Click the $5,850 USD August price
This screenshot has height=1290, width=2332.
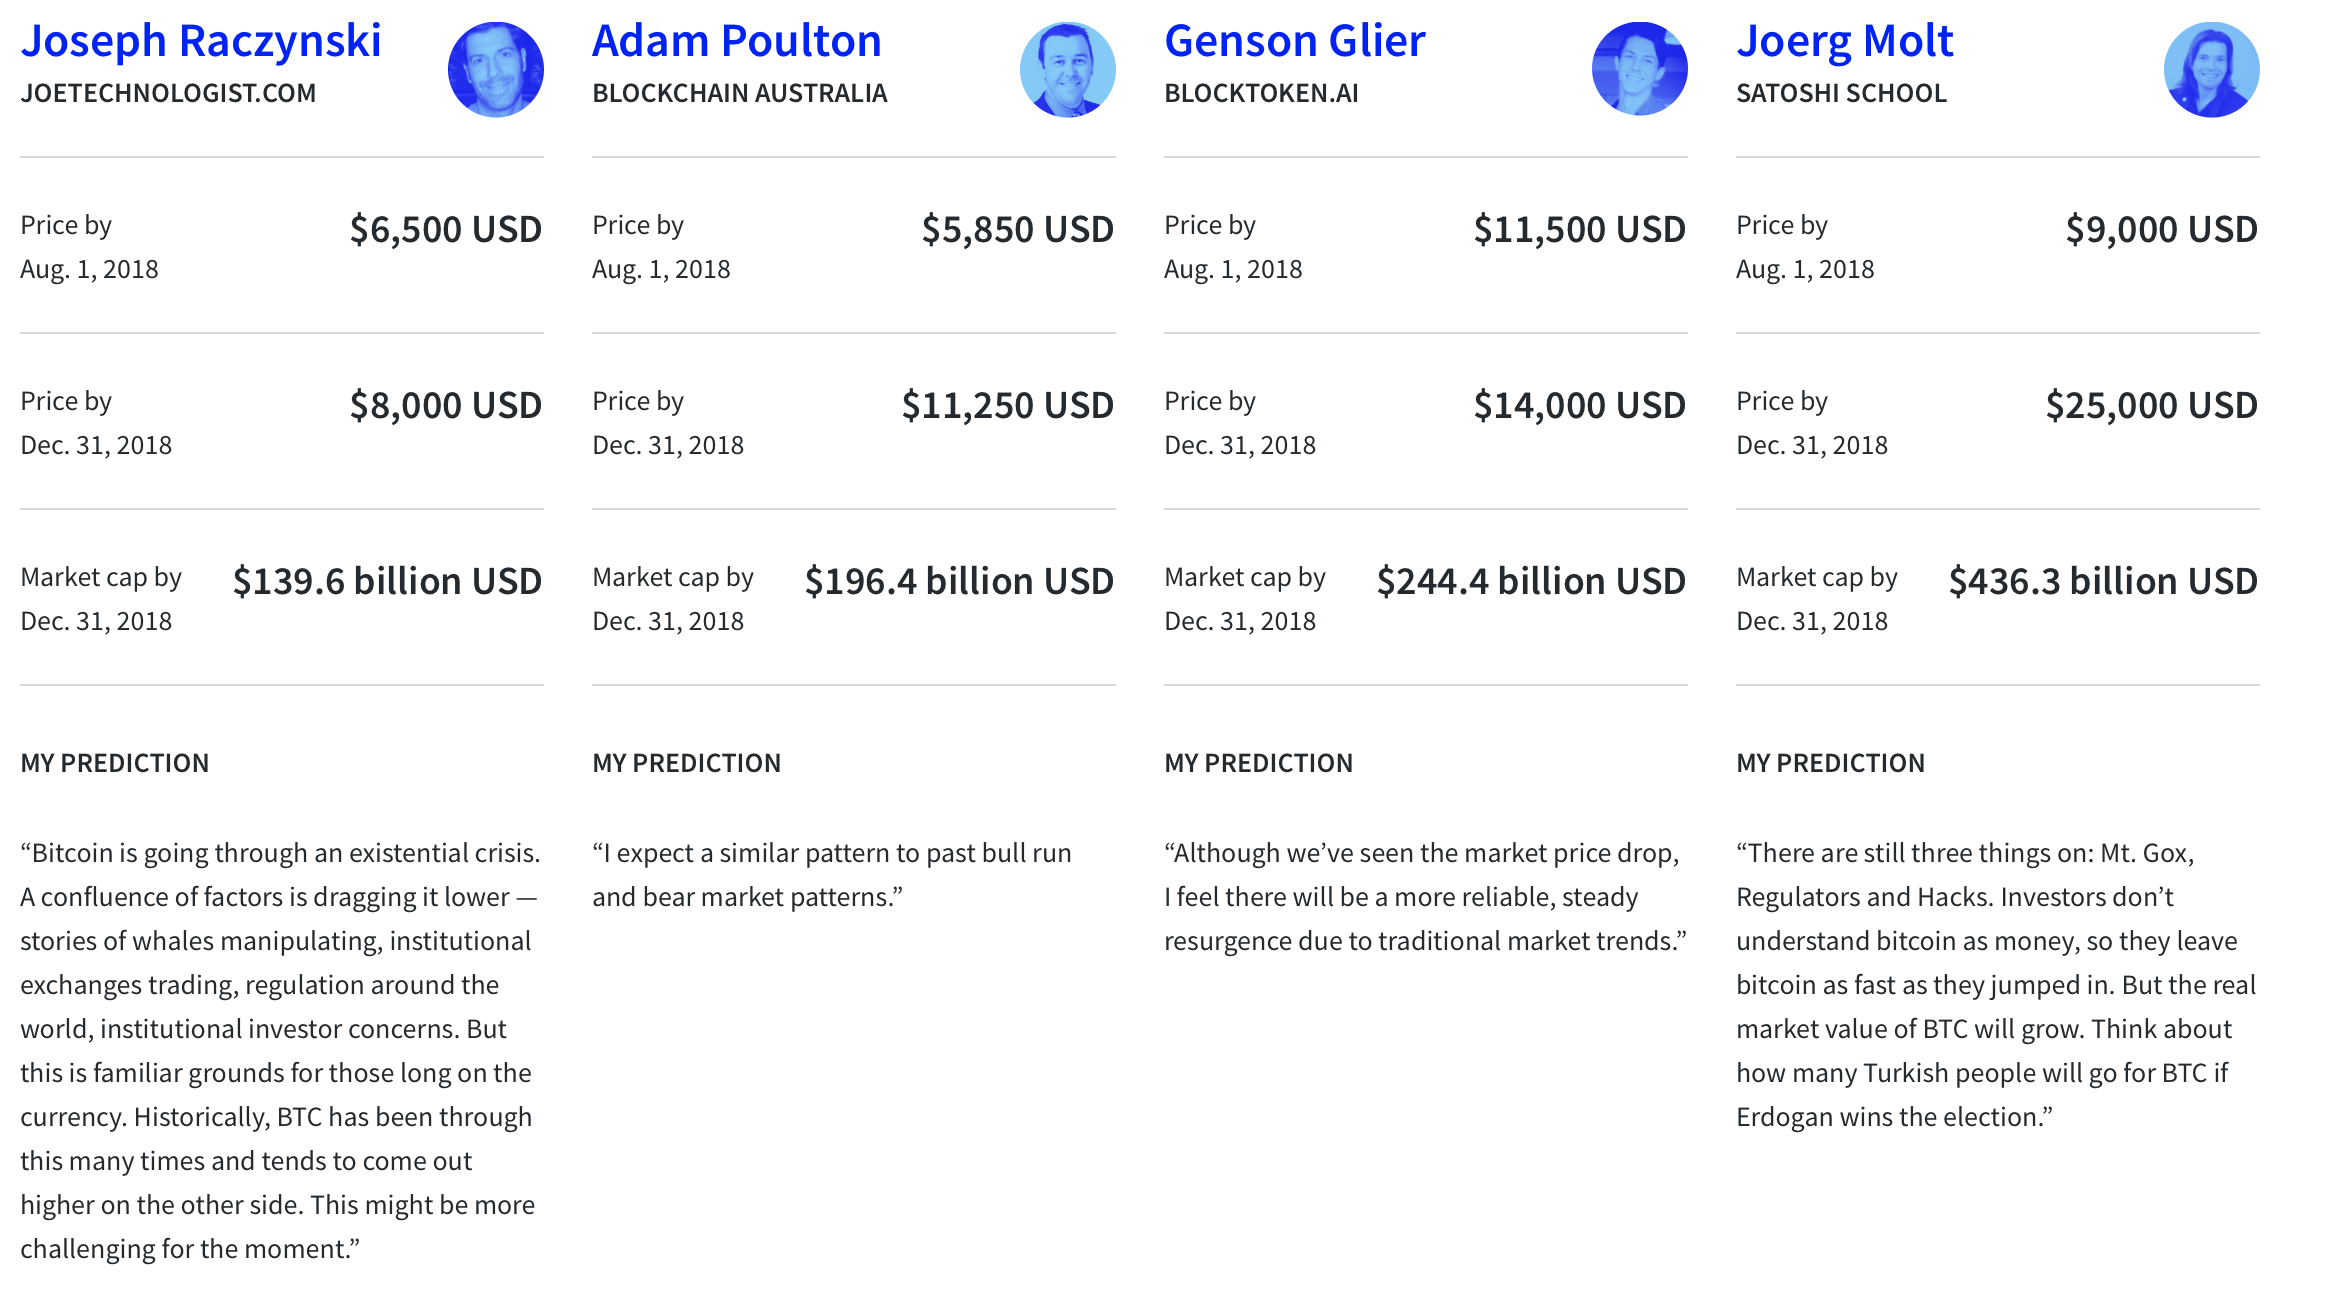[1018, 230]
